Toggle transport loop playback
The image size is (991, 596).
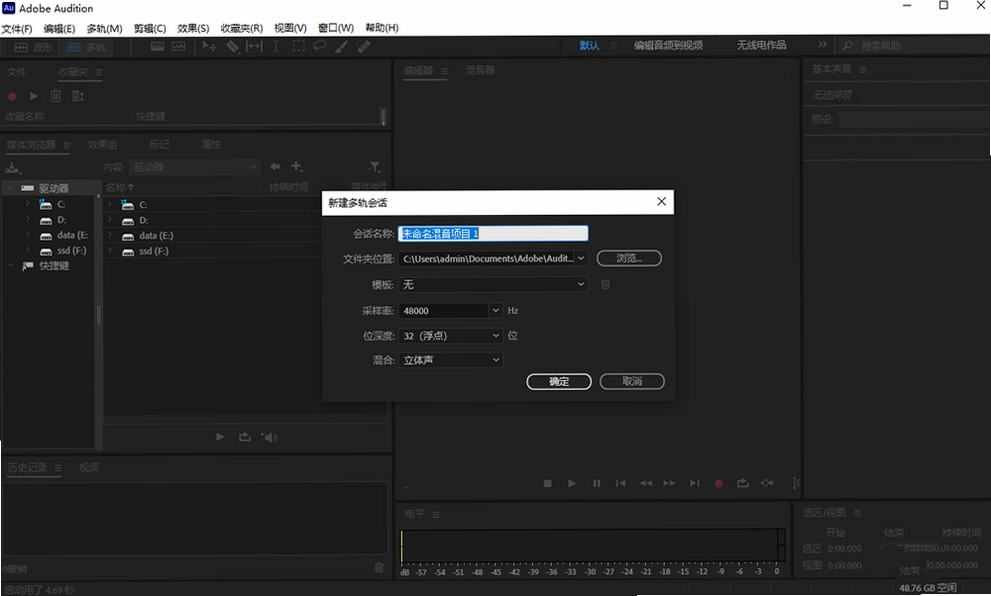point(743,483)
